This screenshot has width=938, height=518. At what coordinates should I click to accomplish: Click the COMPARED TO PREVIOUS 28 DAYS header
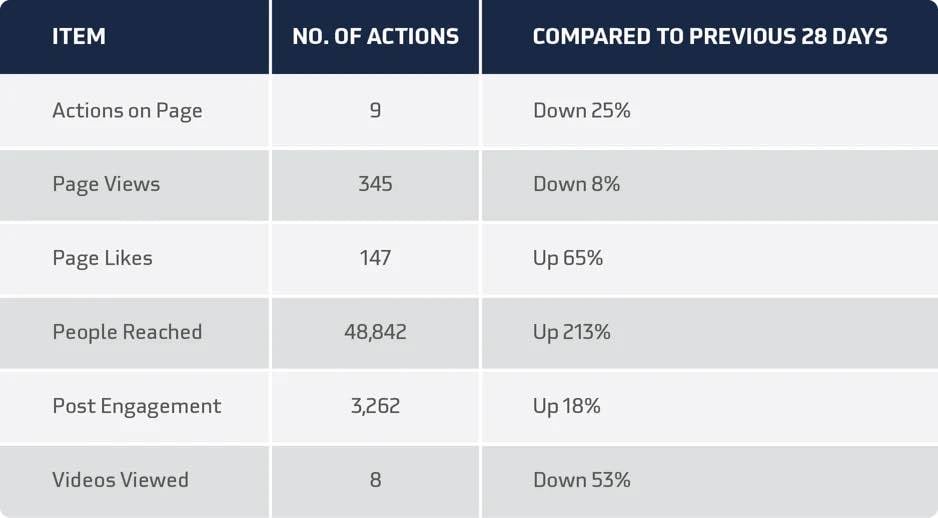point(709,36)
